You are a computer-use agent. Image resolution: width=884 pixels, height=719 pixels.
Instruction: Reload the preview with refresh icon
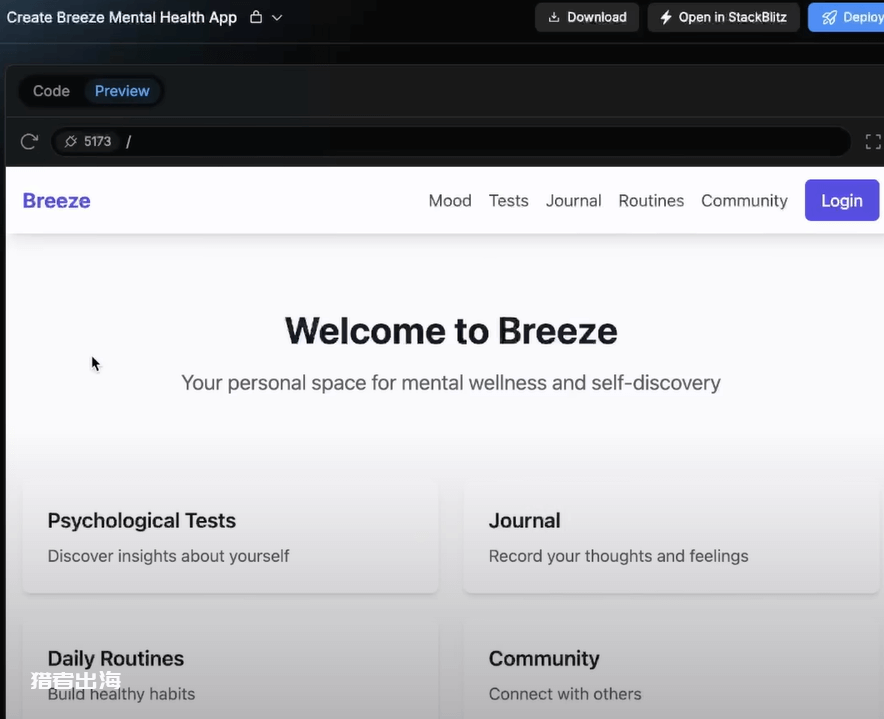pos(29,141)
